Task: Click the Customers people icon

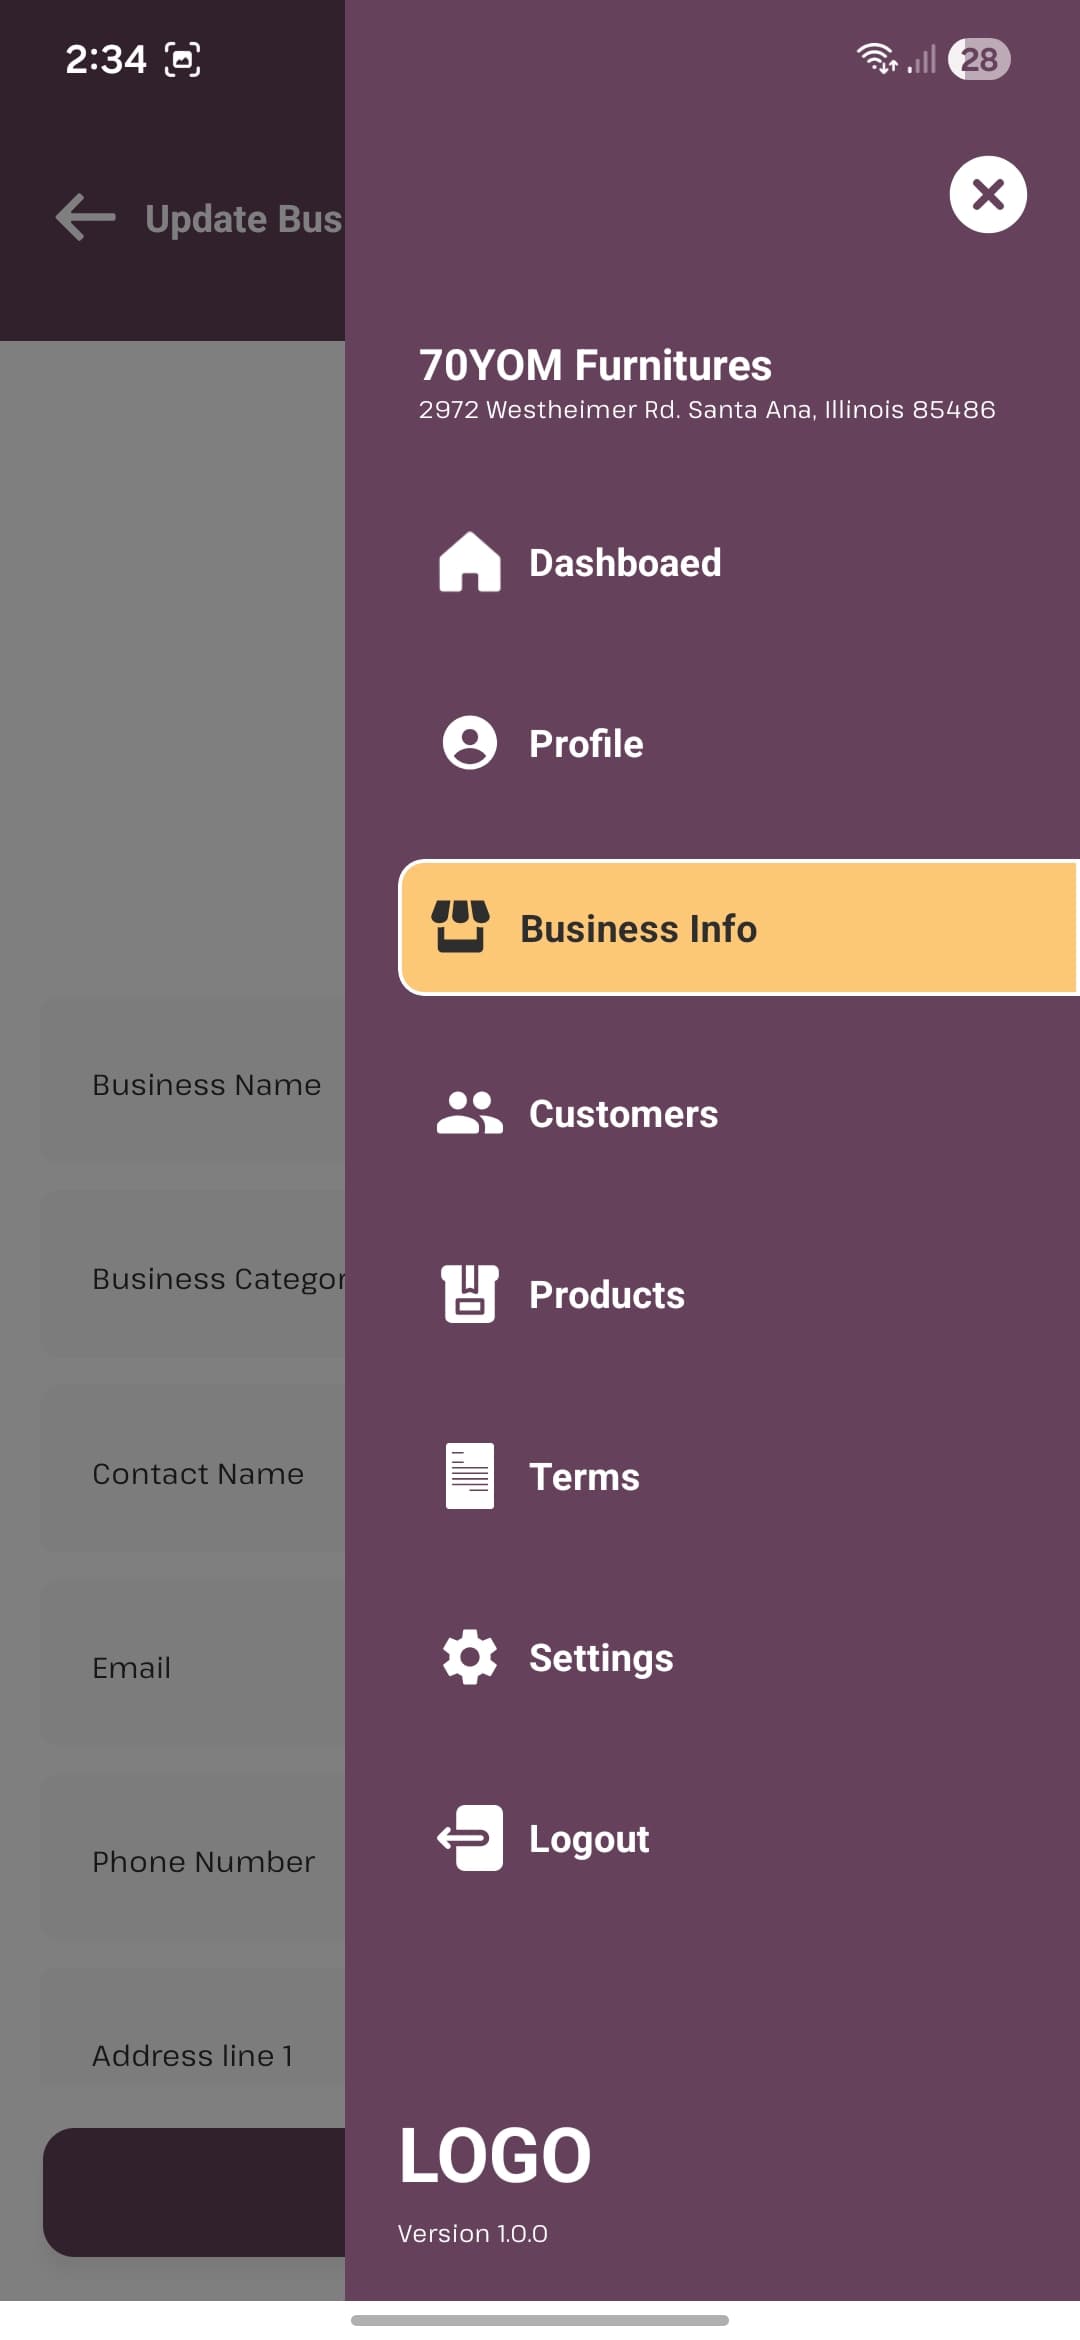Action: (x=468, y=1113)
